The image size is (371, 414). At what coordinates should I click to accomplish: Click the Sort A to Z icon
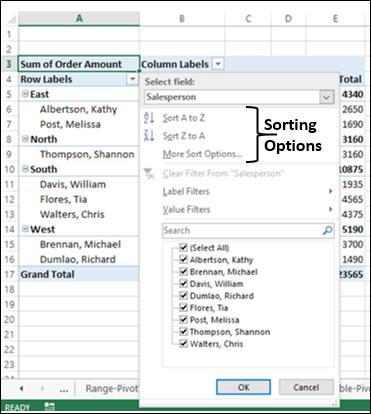(149, 118)
